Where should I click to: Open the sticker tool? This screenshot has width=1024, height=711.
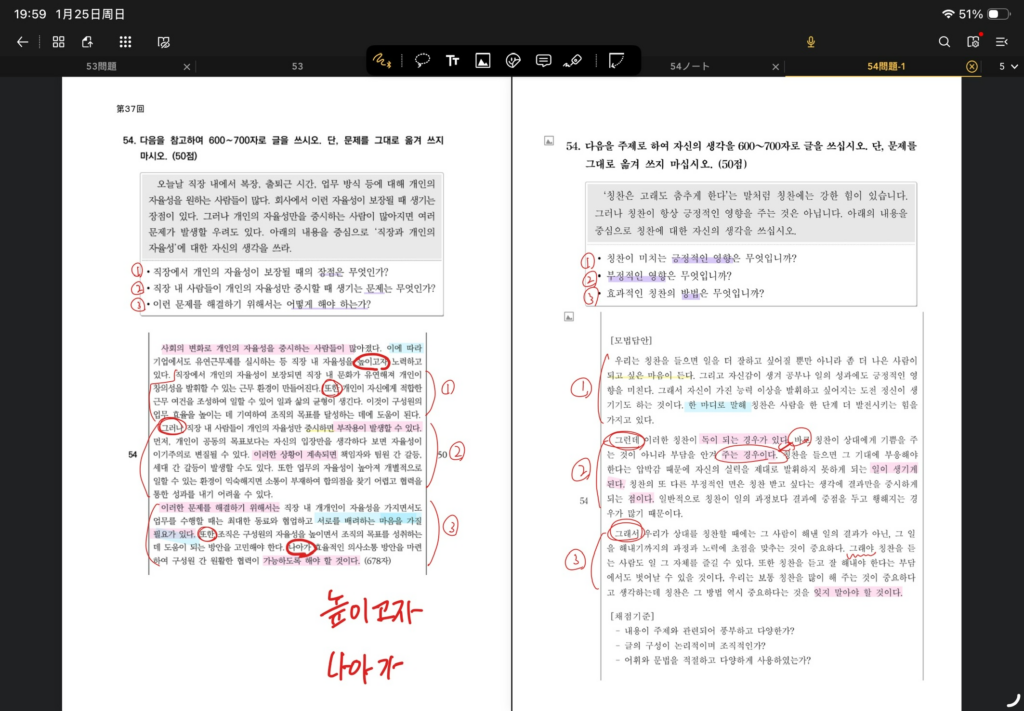tap(513, 60)
